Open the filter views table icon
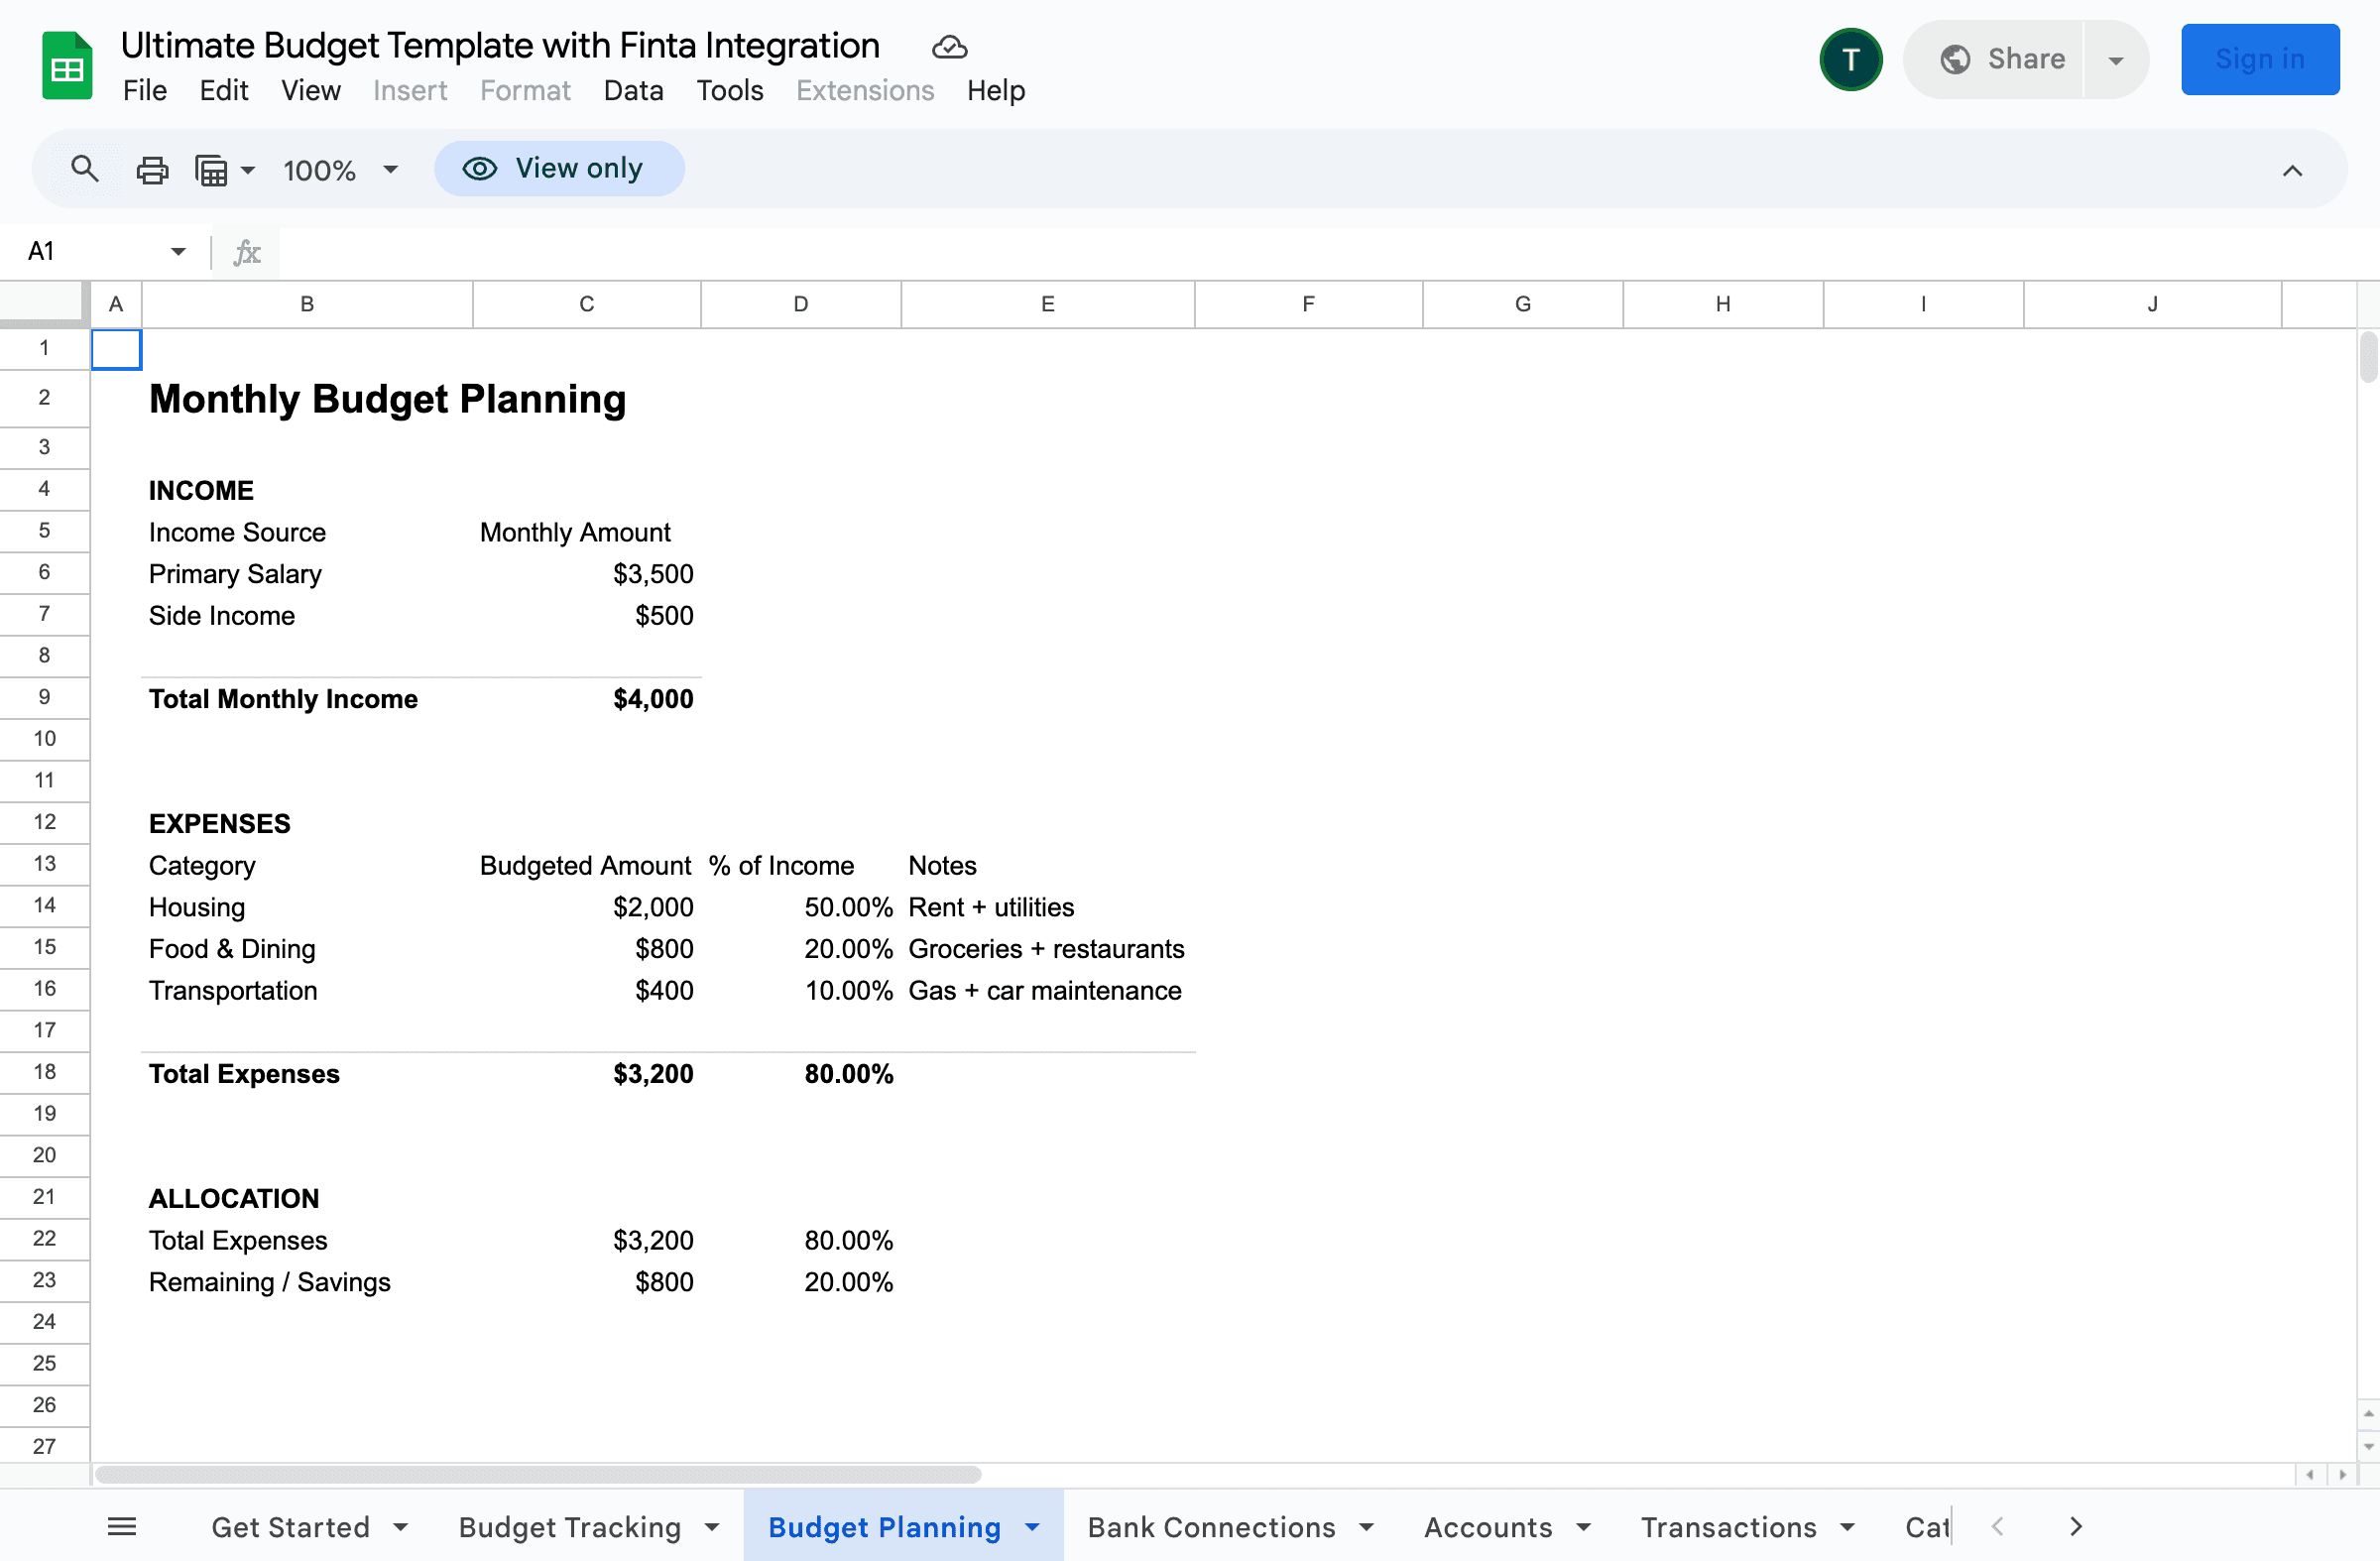The width and height of the screenshot is (2380, 1561). click(x=211, y=170)
